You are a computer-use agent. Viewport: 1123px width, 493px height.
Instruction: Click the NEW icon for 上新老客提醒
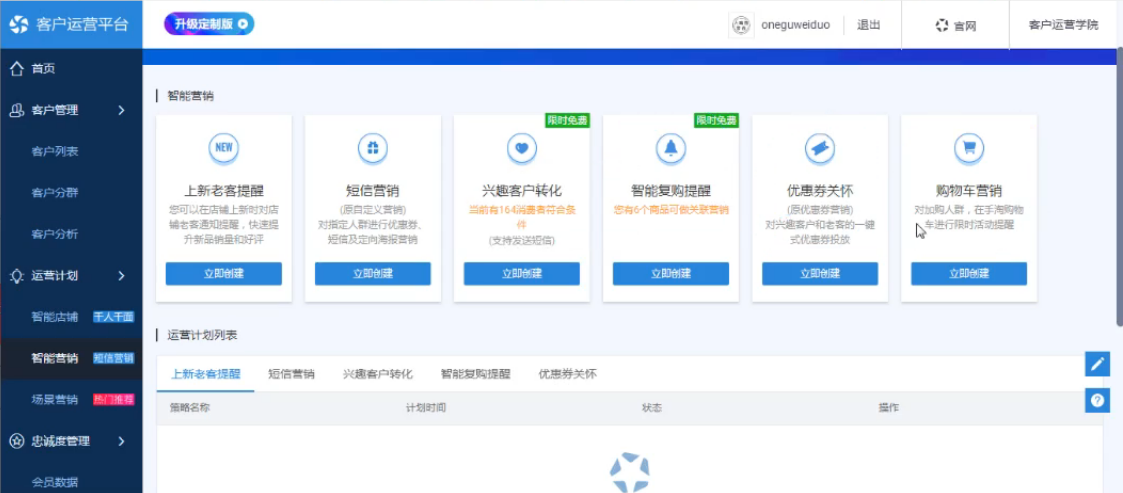[224, 148]
